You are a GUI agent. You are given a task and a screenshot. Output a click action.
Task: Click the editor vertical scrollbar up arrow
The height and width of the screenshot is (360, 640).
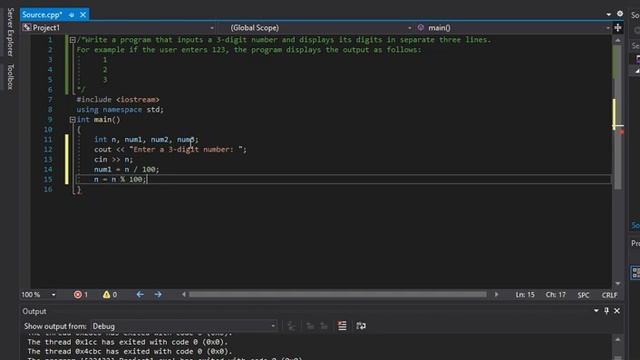[x=618, y=40]
